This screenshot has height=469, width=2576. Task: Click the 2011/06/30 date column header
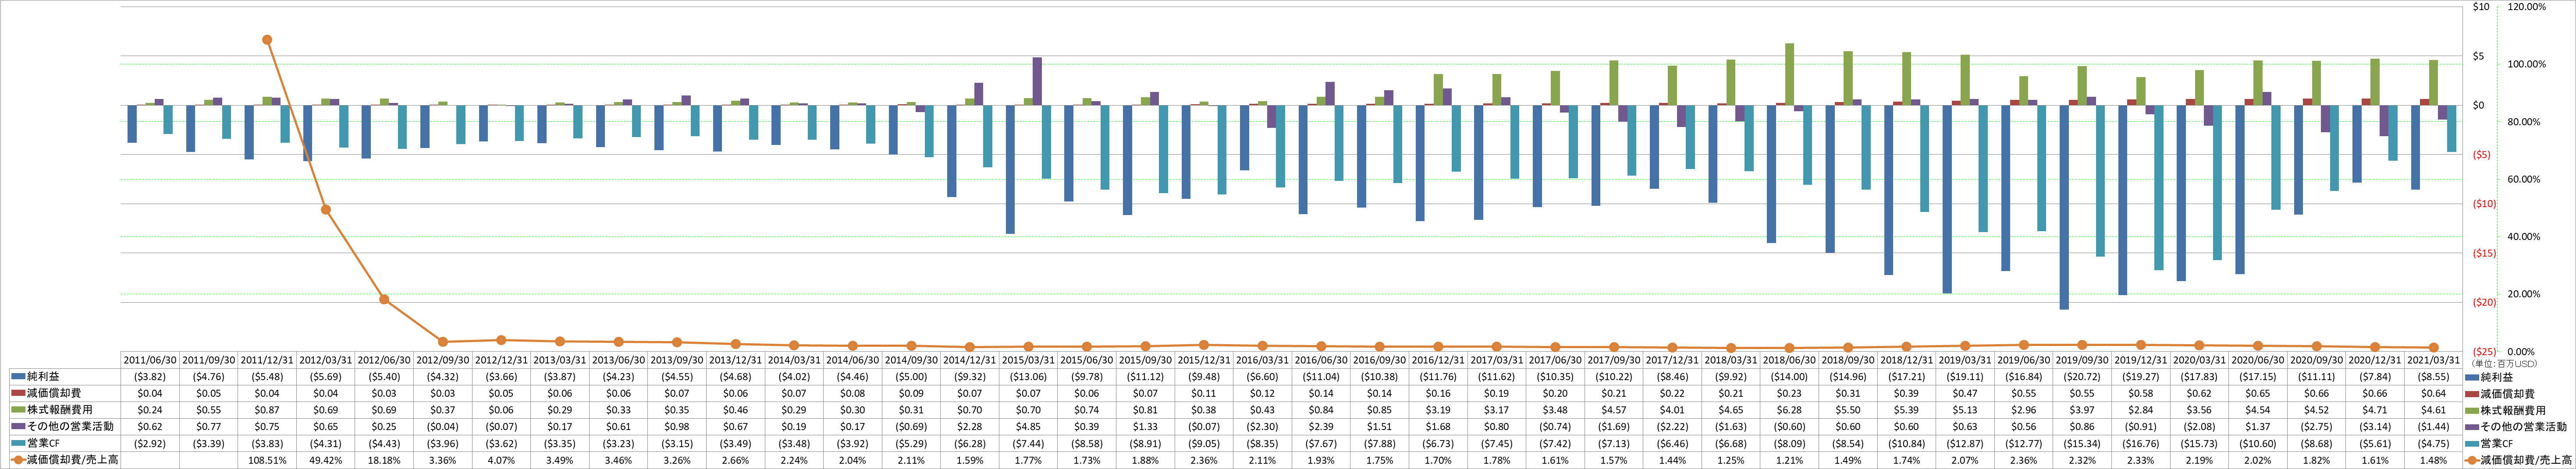150,360
